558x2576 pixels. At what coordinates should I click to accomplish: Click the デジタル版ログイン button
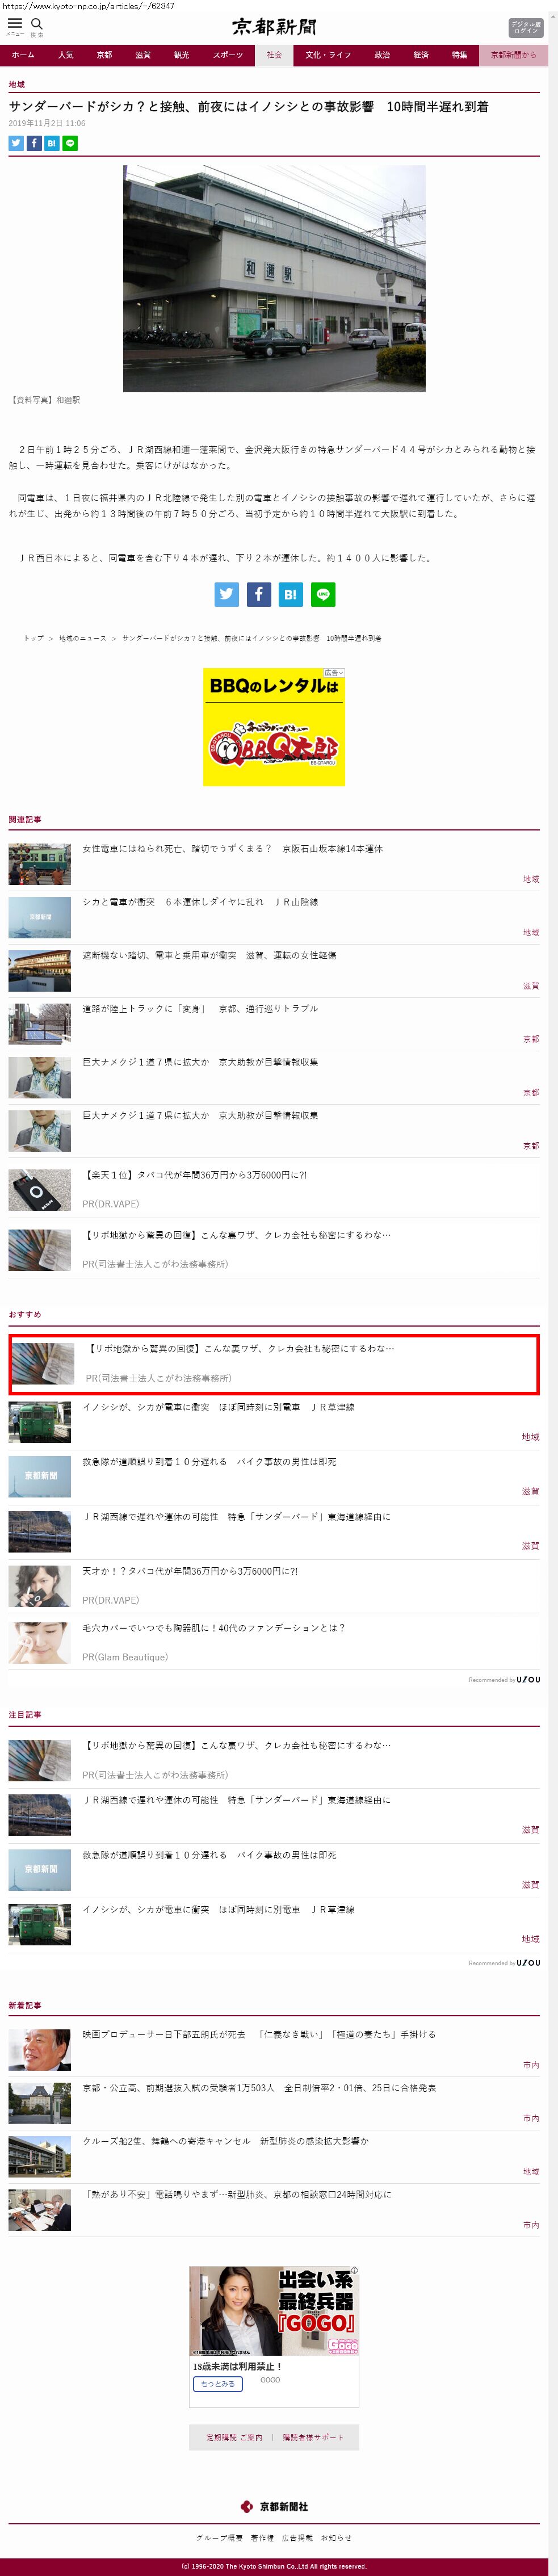click(x=525, y=28)
